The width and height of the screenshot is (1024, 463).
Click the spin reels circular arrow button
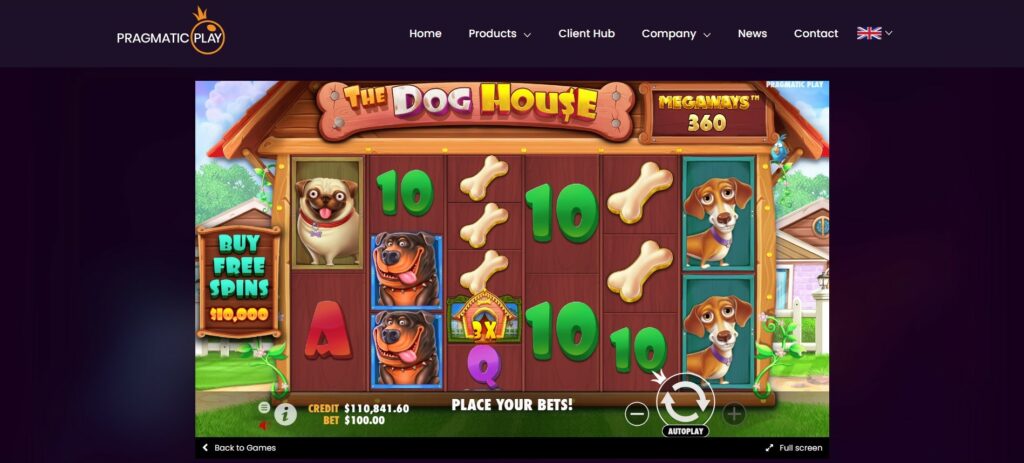[x=685, y=399]
